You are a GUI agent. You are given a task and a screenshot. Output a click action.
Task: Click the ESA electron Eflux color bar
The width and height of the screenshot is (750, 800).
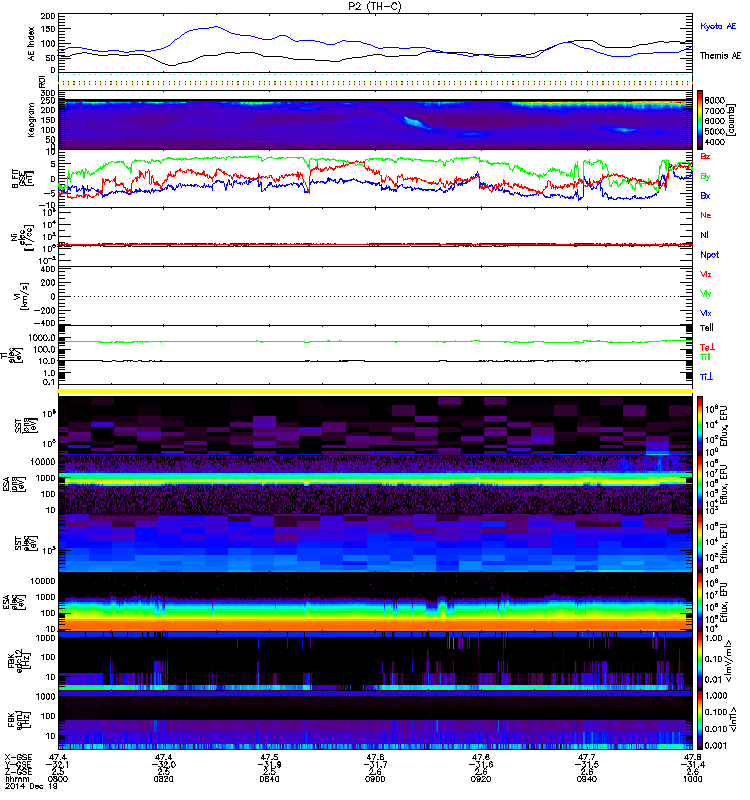700,603
